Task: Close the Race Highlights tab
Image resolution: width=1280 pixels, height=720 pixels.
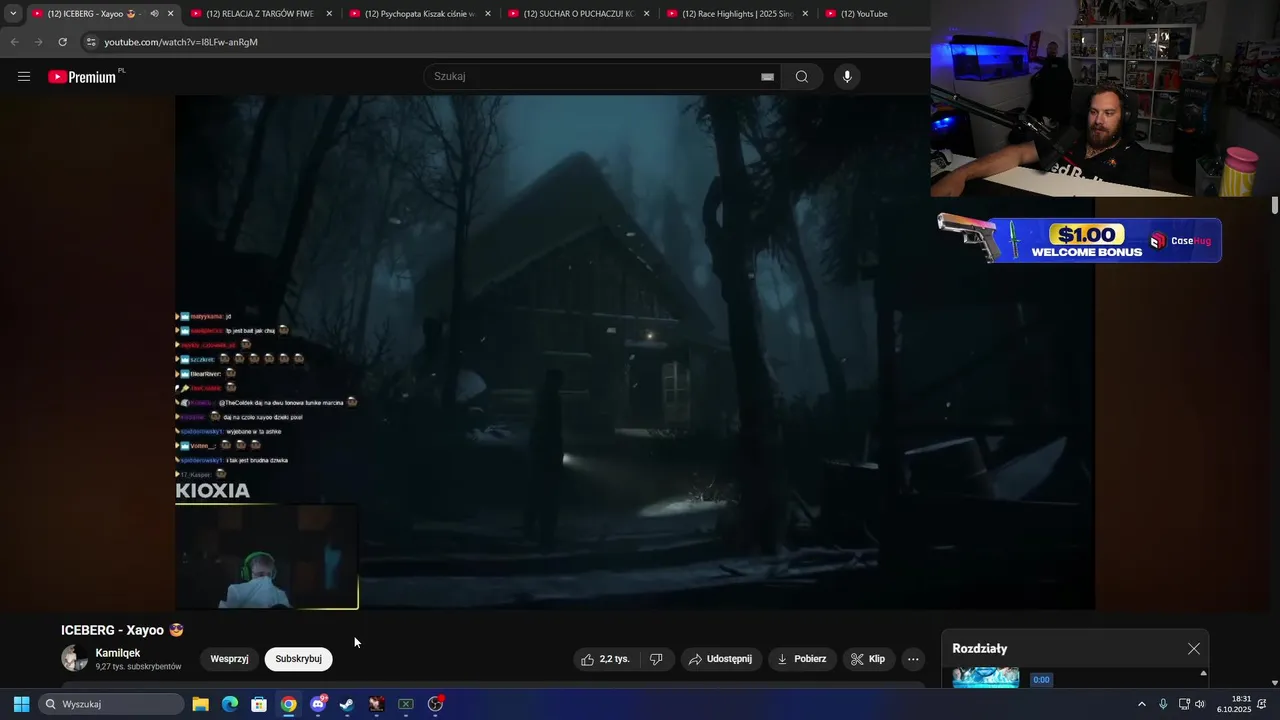Action: (x=805, y=14)
